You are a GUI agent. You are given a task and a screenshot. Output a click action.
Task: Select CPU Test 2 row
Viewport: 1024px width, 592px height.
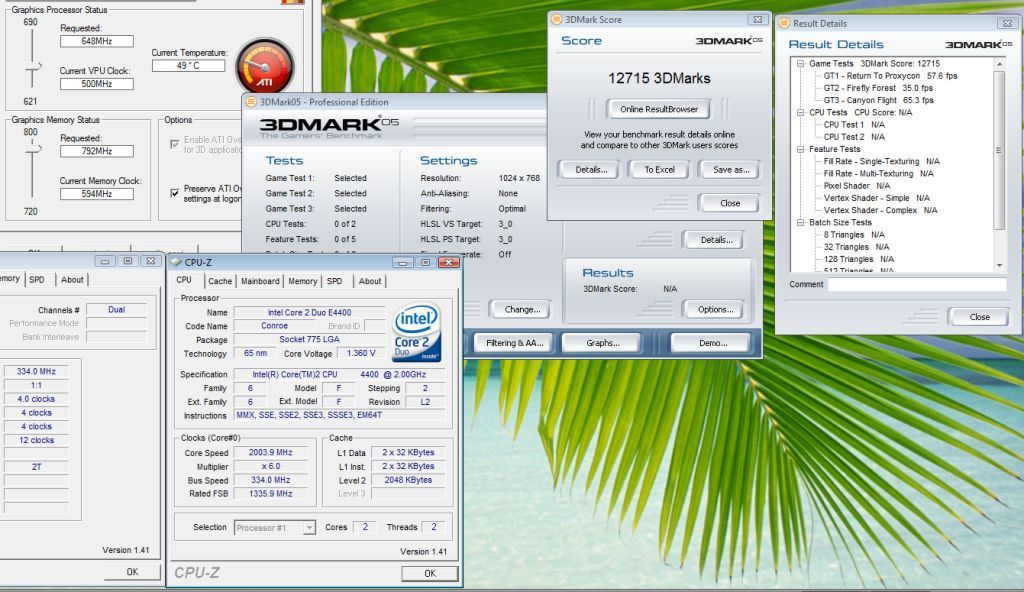click(854, 137)
